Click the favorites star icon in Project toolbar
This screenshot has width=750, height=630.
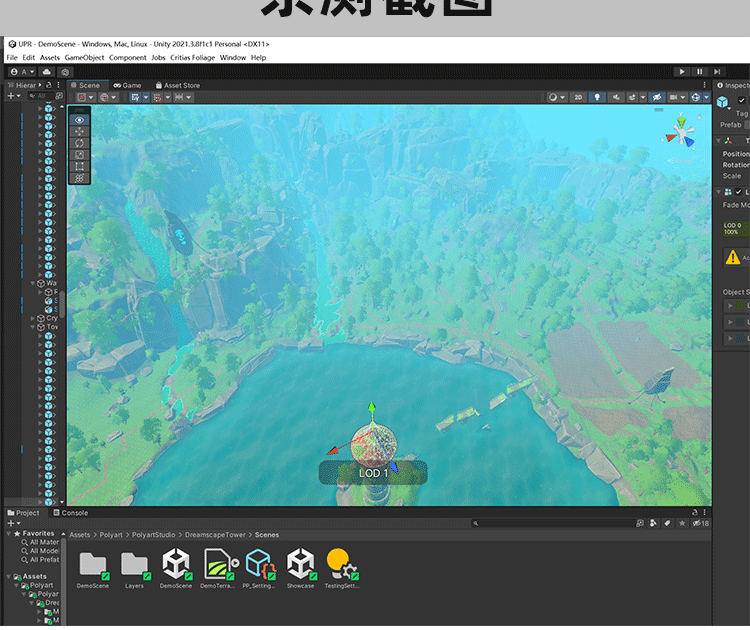click(x=682, y=523)
